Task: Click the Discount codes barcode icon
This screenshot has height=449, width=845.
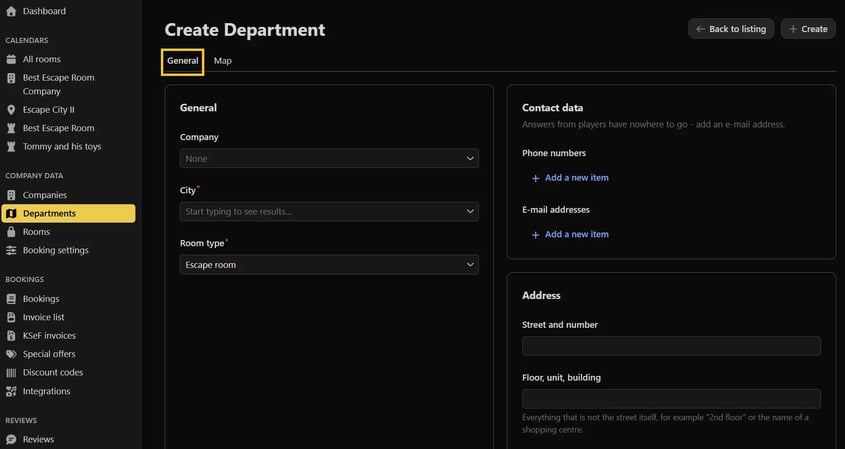Action: [x=11, y=372]
